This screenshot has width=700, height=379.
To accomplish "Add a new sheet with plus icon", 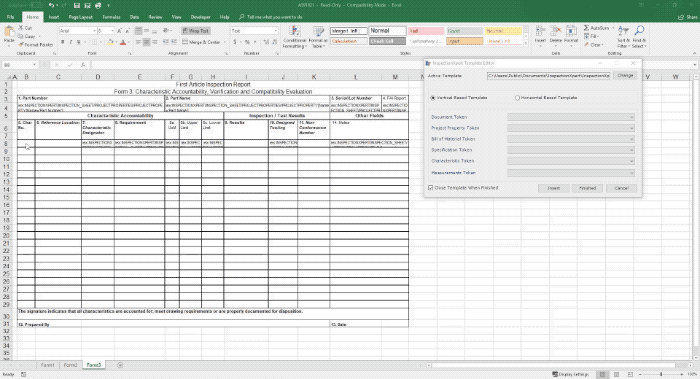I will [120, 365].
